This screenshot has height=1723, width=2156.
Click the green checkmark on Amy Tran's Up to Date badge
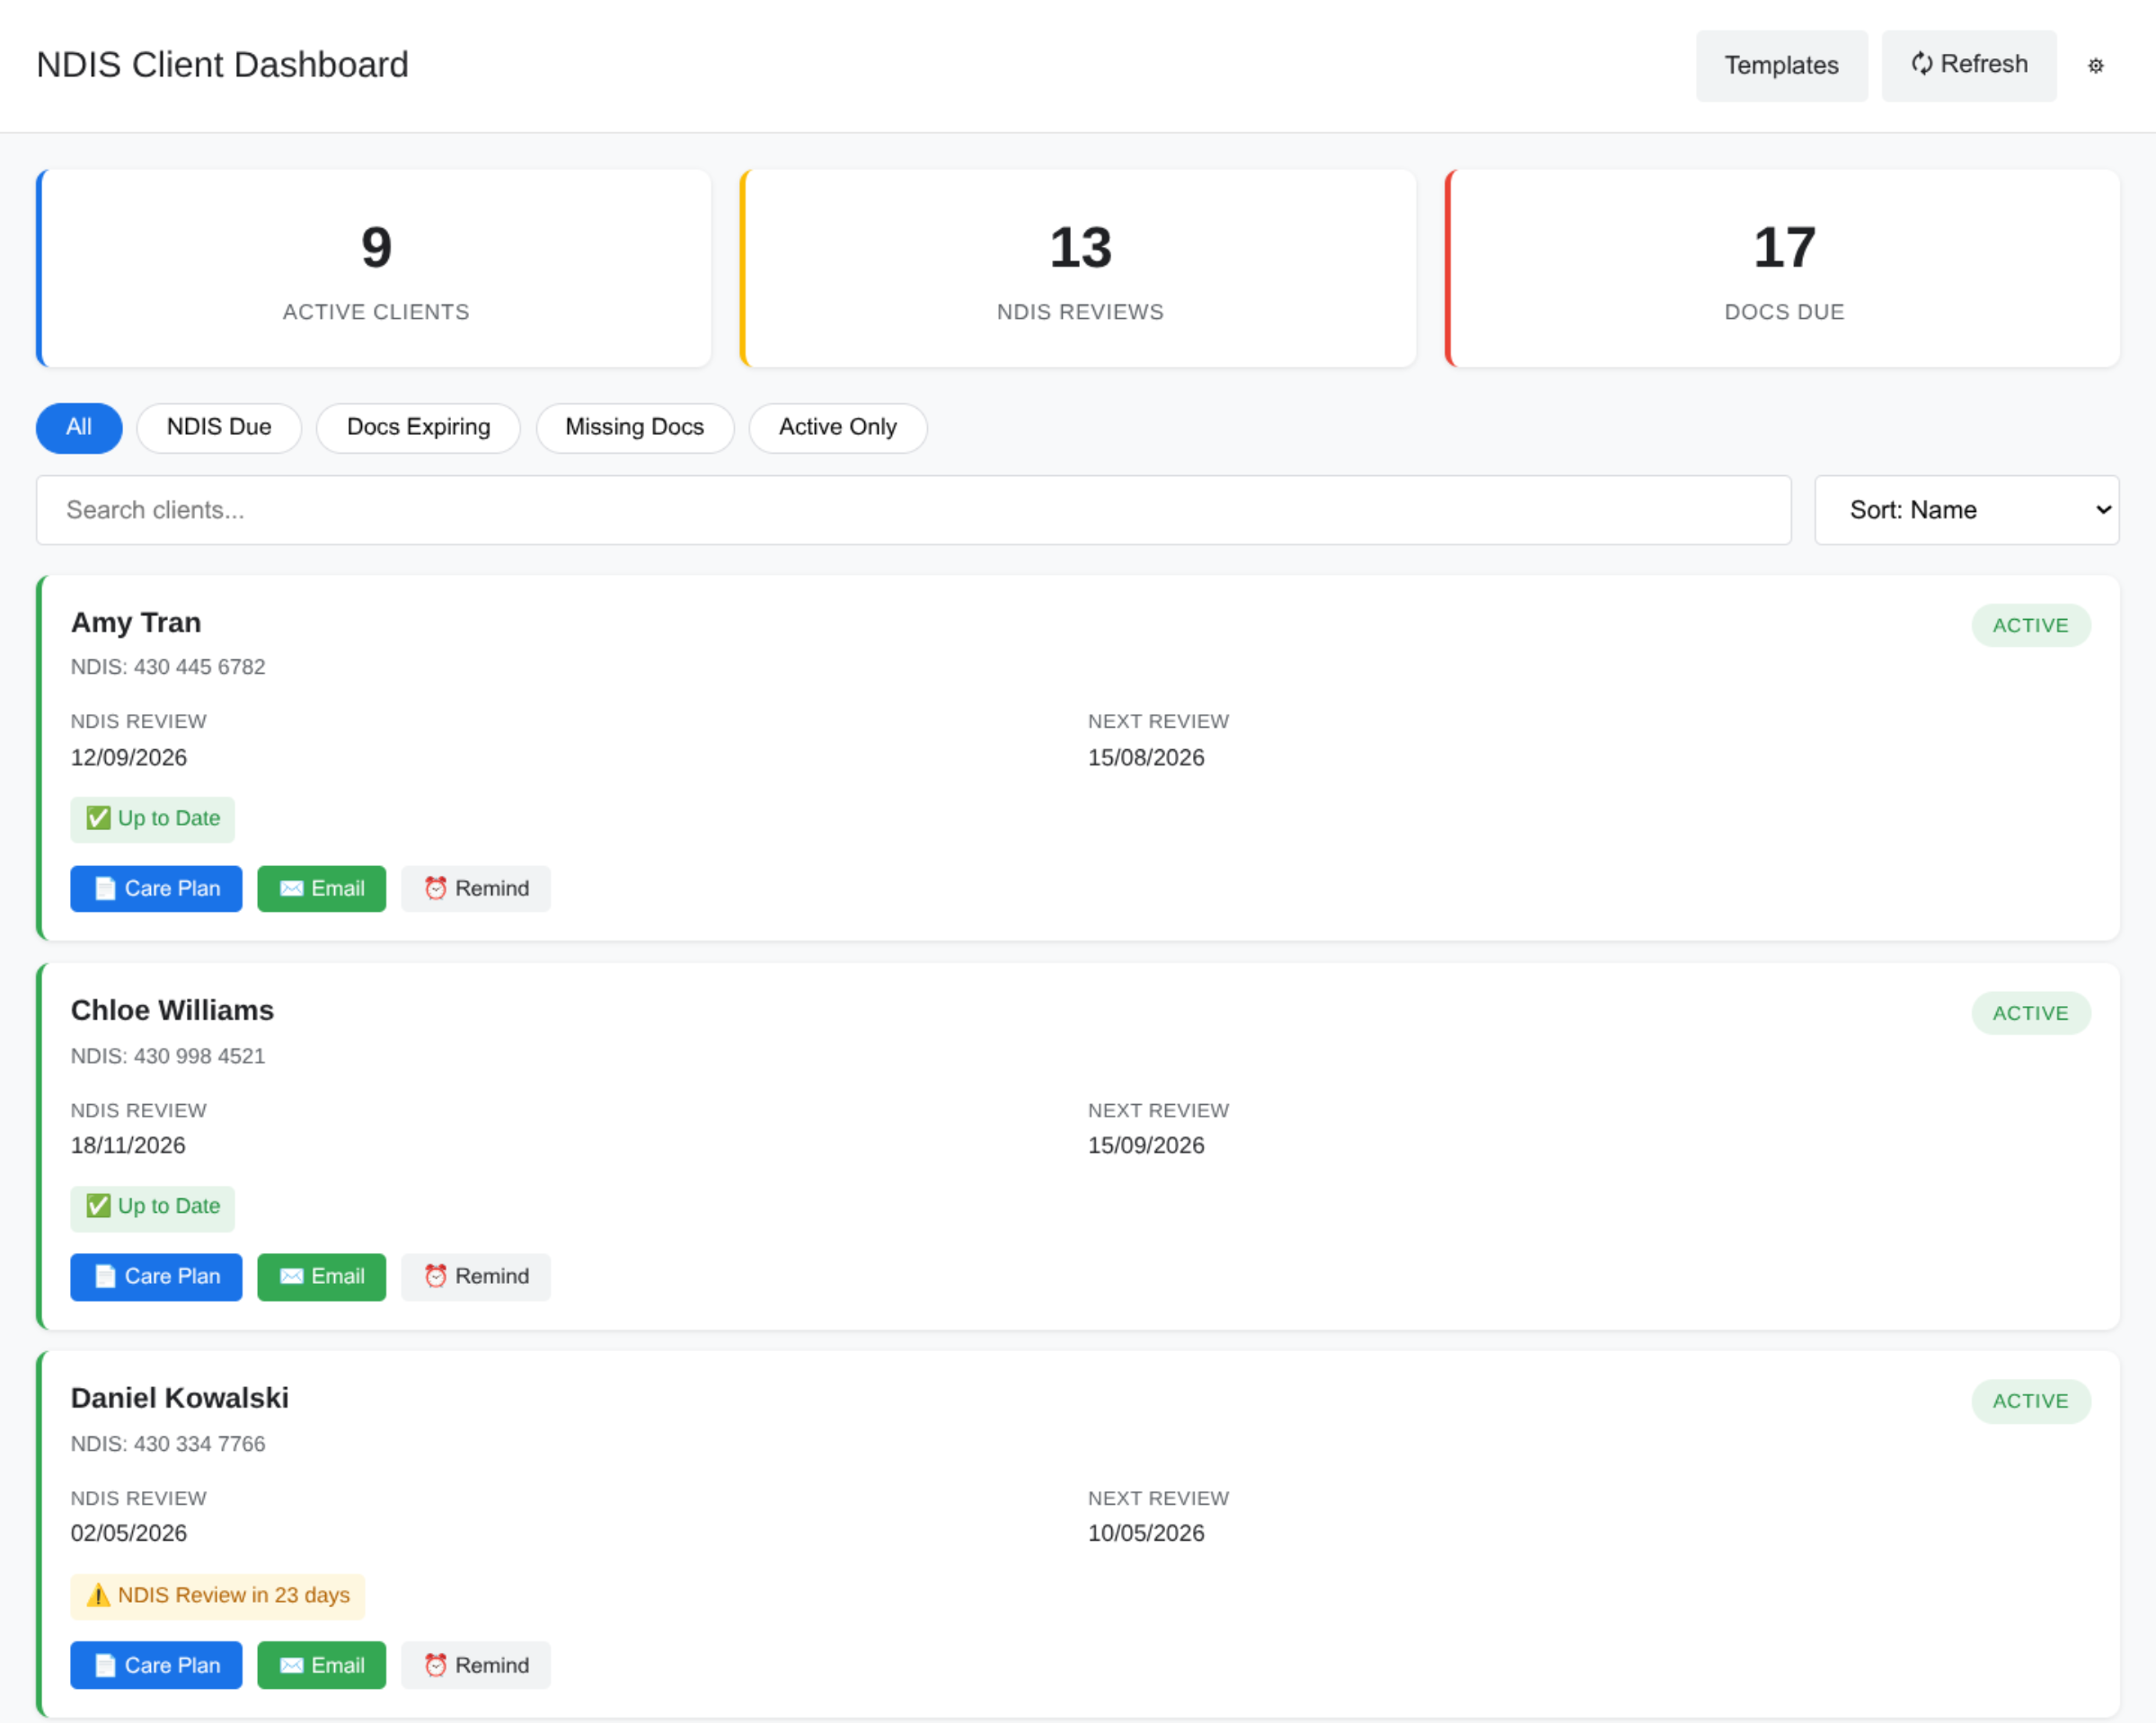point(98,818)
